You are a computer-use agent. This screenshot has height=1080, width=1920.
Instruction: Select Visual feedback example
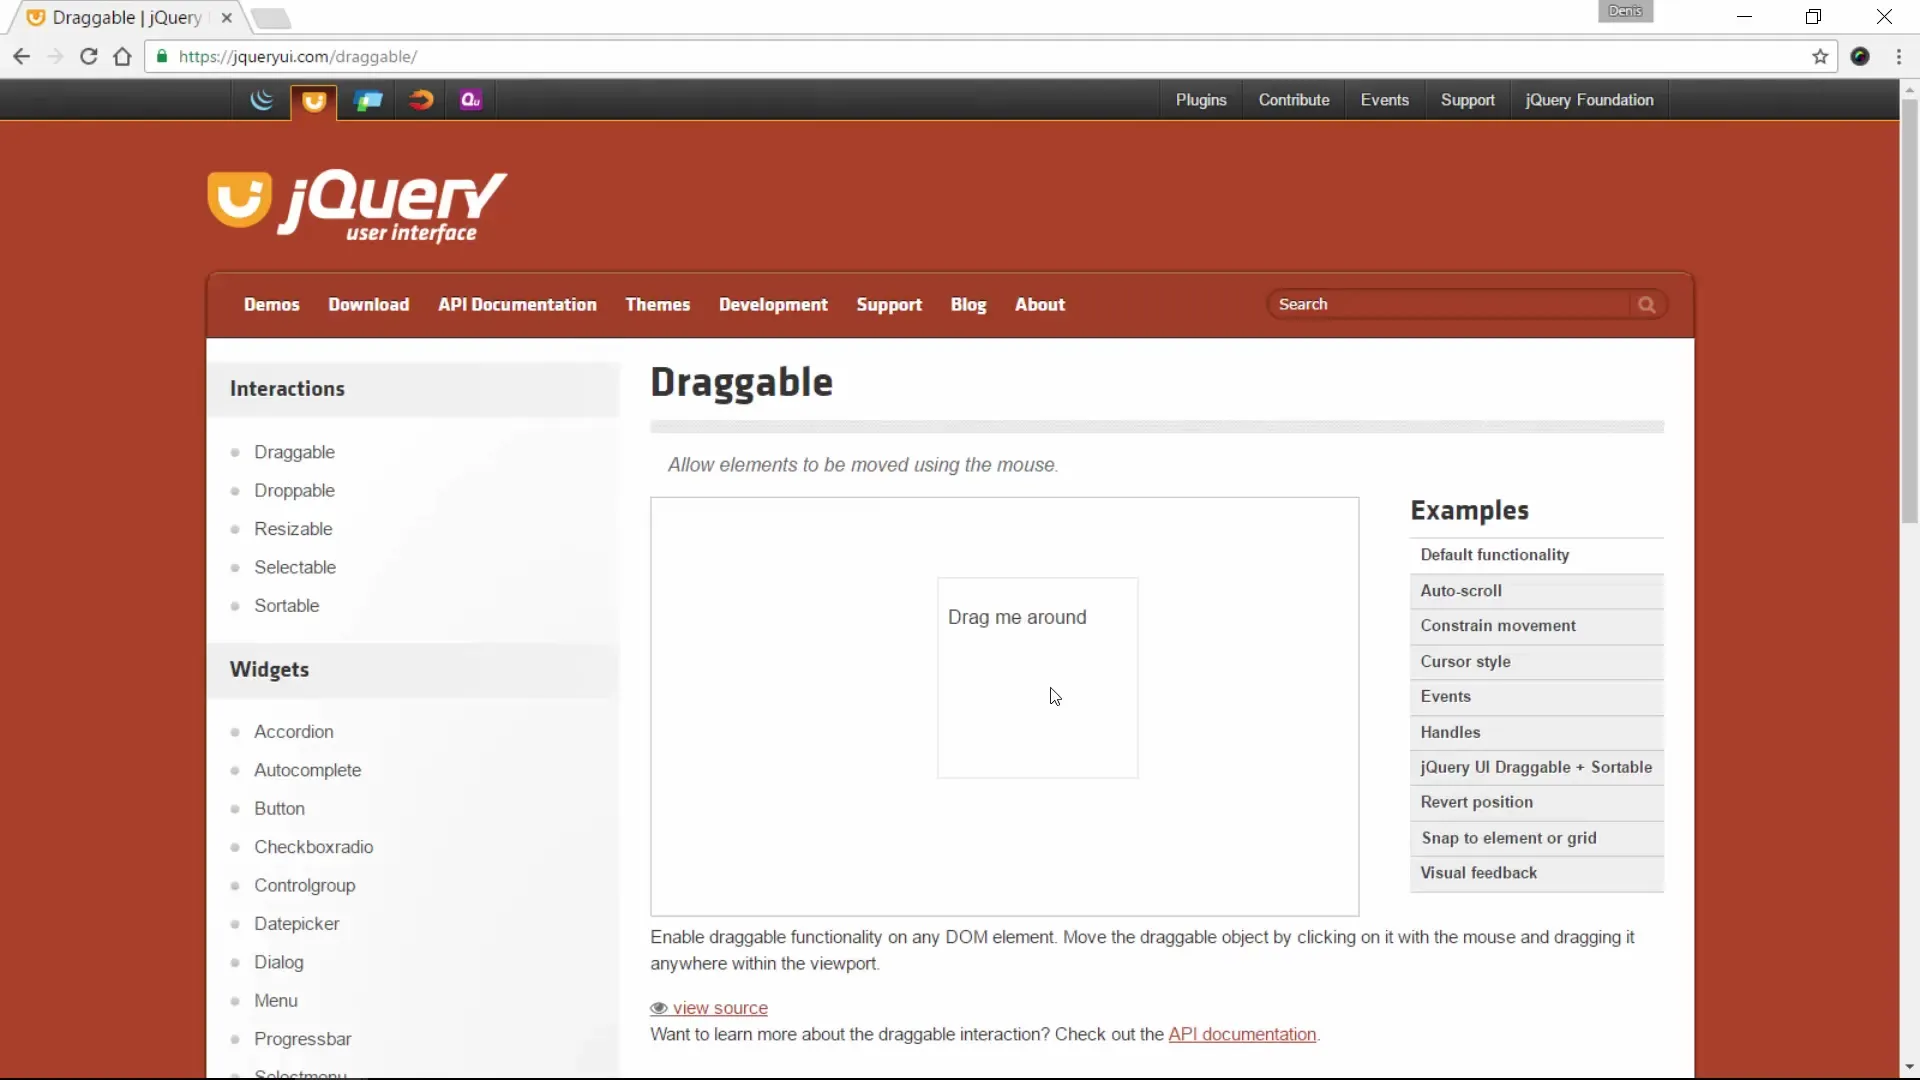(1536, 874)
